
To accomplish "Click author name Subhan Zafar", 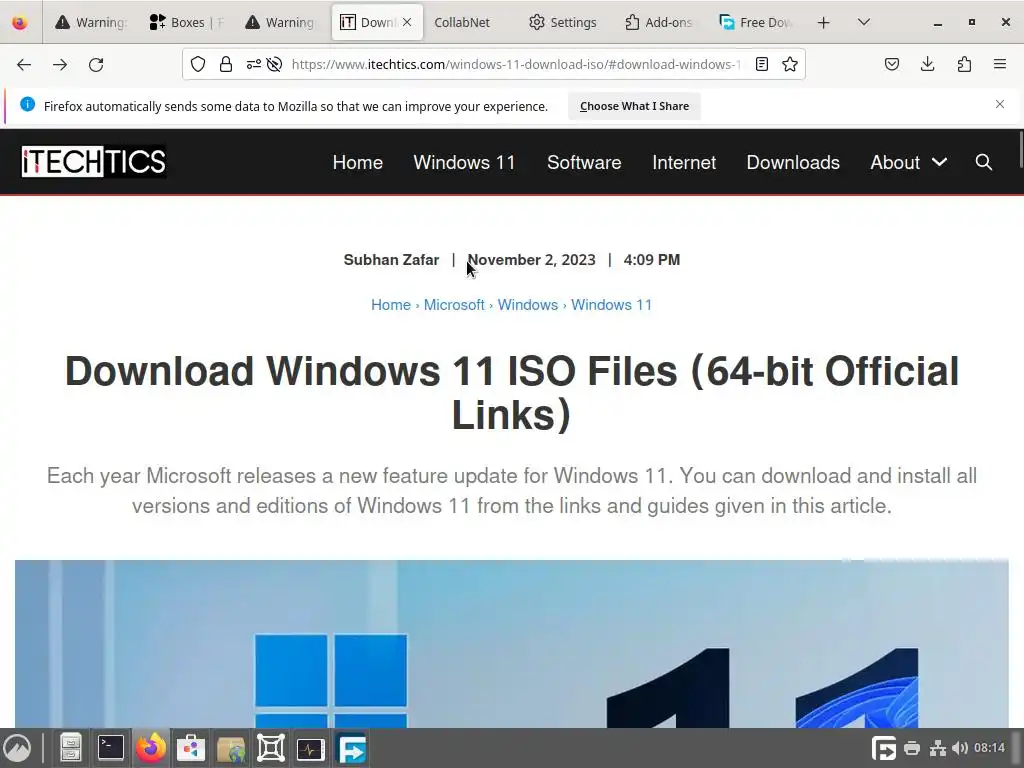I will [391, 260].
